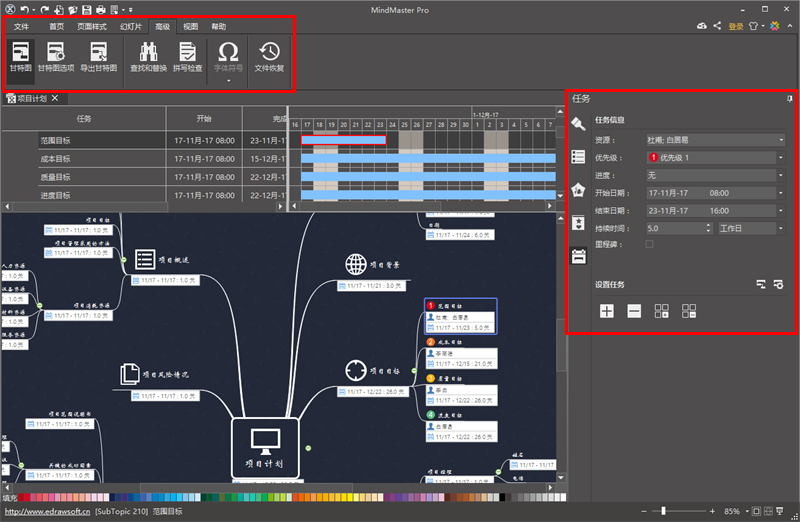
Task: Expand the 字体符号 symbol dropdown arrow
Action: pos(228,81)
